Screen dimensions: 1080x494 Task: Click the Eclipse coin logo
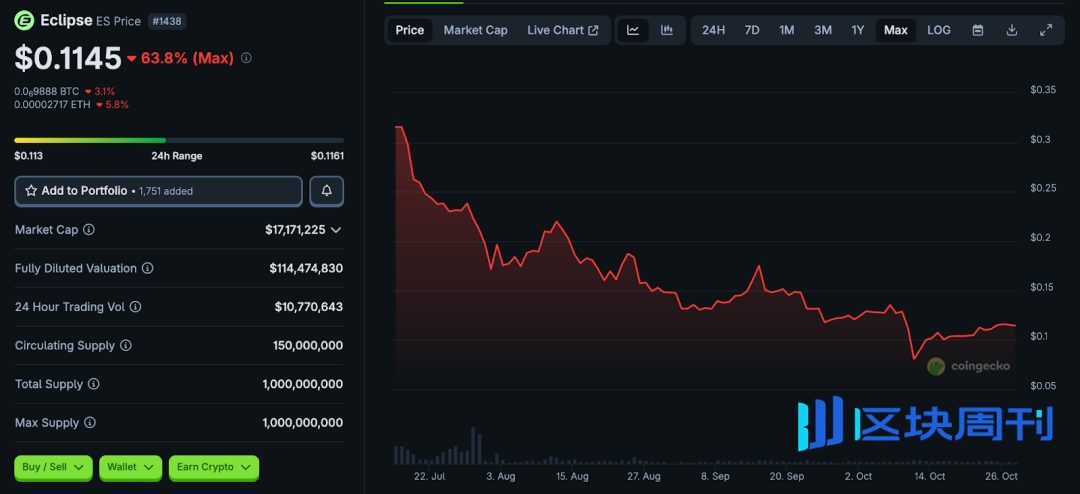pos(24,20)
